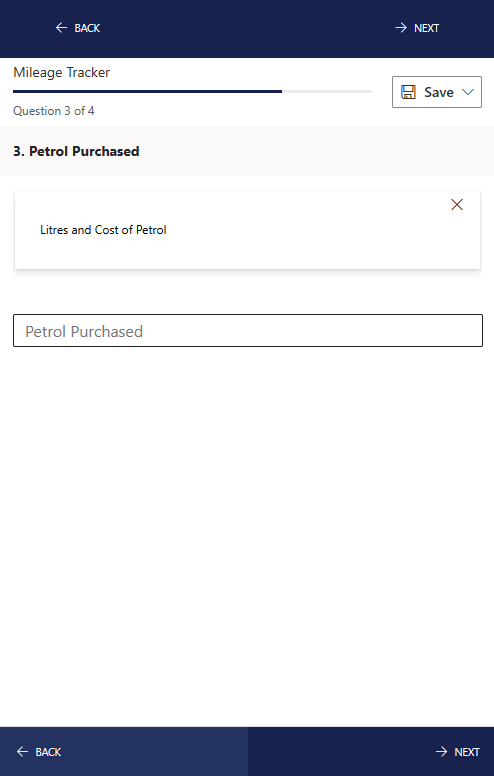
Task: Click the top BACK arrow icon
Action: 61,28
